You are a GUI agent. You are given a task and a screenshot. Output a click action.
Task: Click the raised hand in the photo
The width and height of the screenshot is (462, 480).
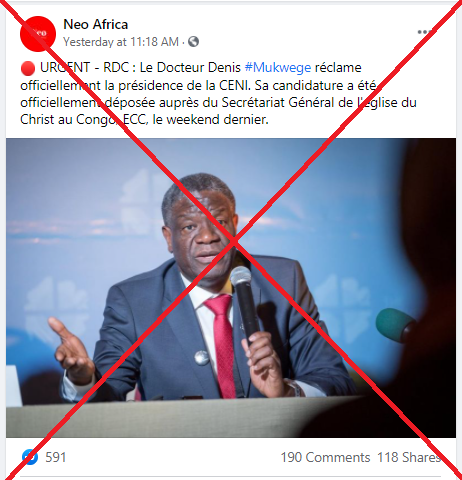69,353
